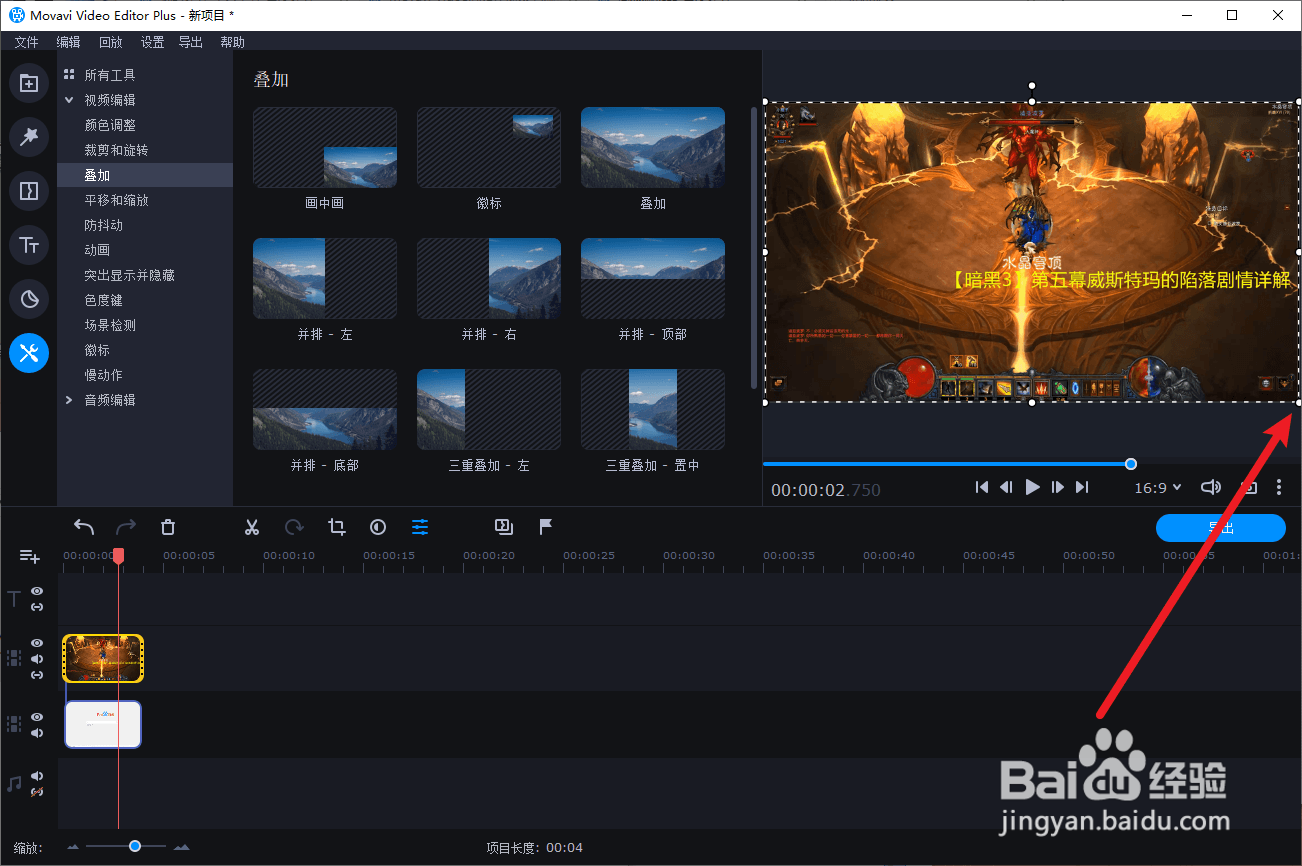Open the three-dot player options menu

click(x=1279, y=487)
